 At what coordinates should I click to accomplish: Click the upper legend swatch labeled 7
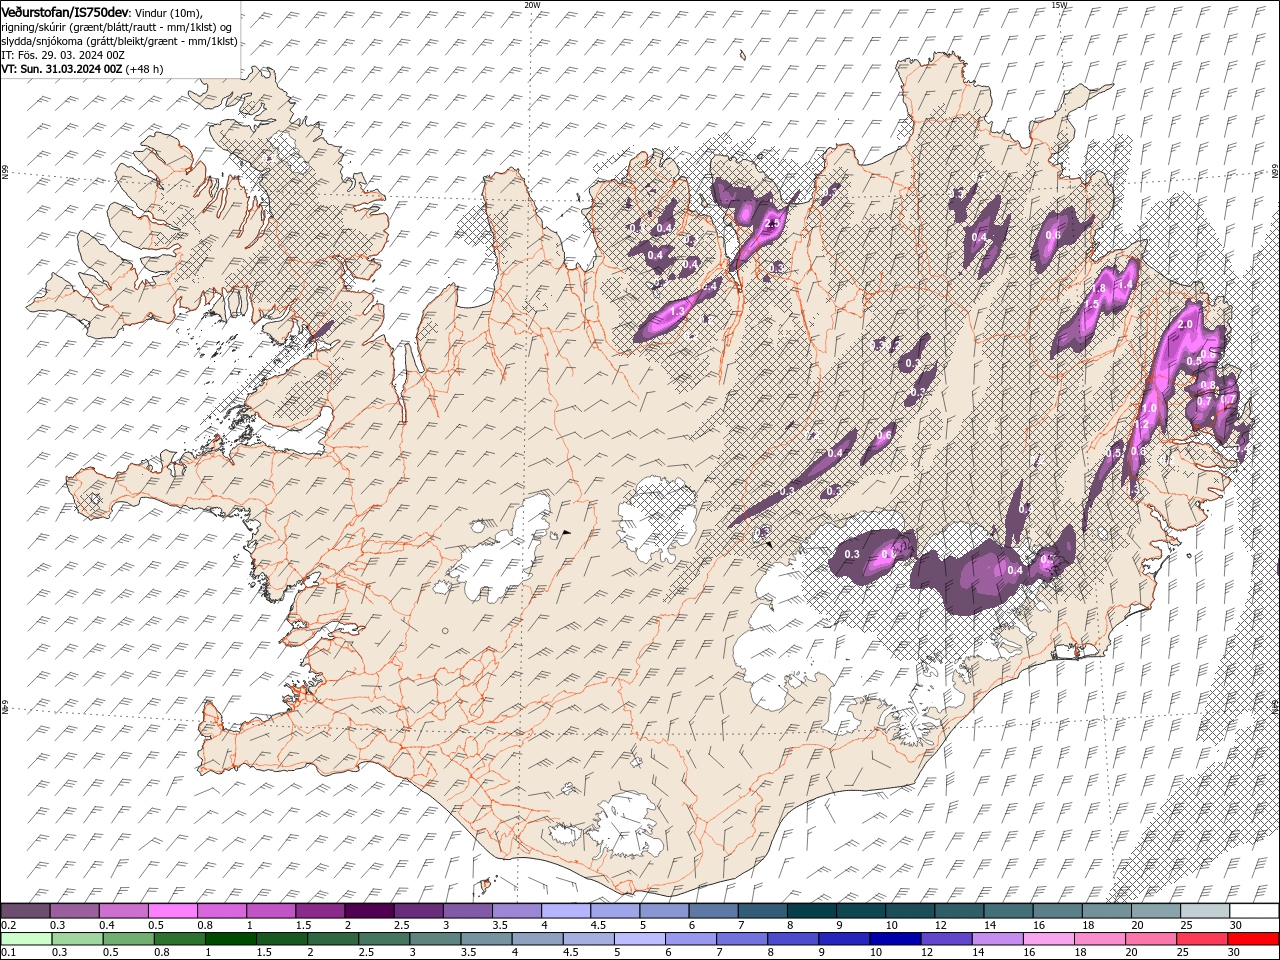[x=761, y=911]
